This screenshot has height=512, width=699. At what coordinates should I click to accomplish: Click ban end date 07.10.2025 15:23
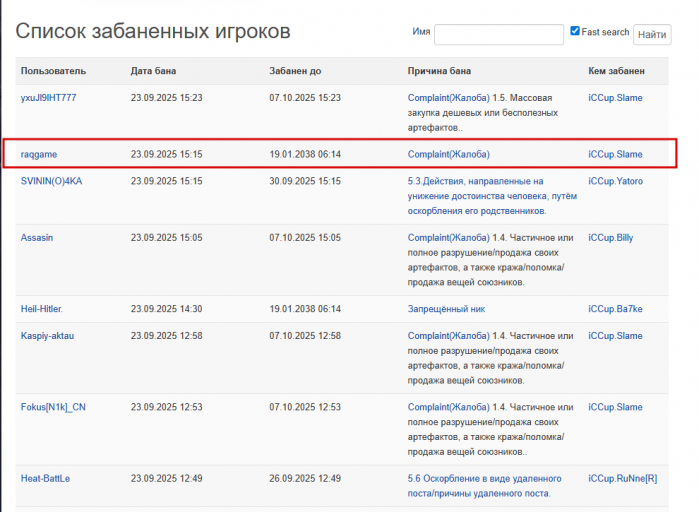[305, 98]
